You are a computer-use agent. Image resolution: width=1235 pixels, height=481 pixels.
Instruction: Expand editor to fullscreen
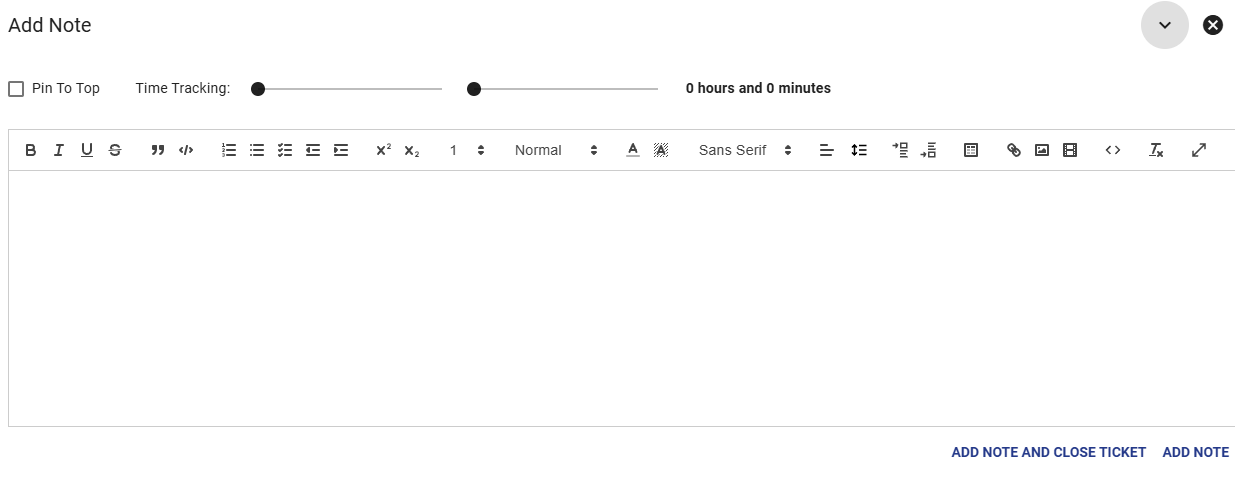coord(1199,150)
